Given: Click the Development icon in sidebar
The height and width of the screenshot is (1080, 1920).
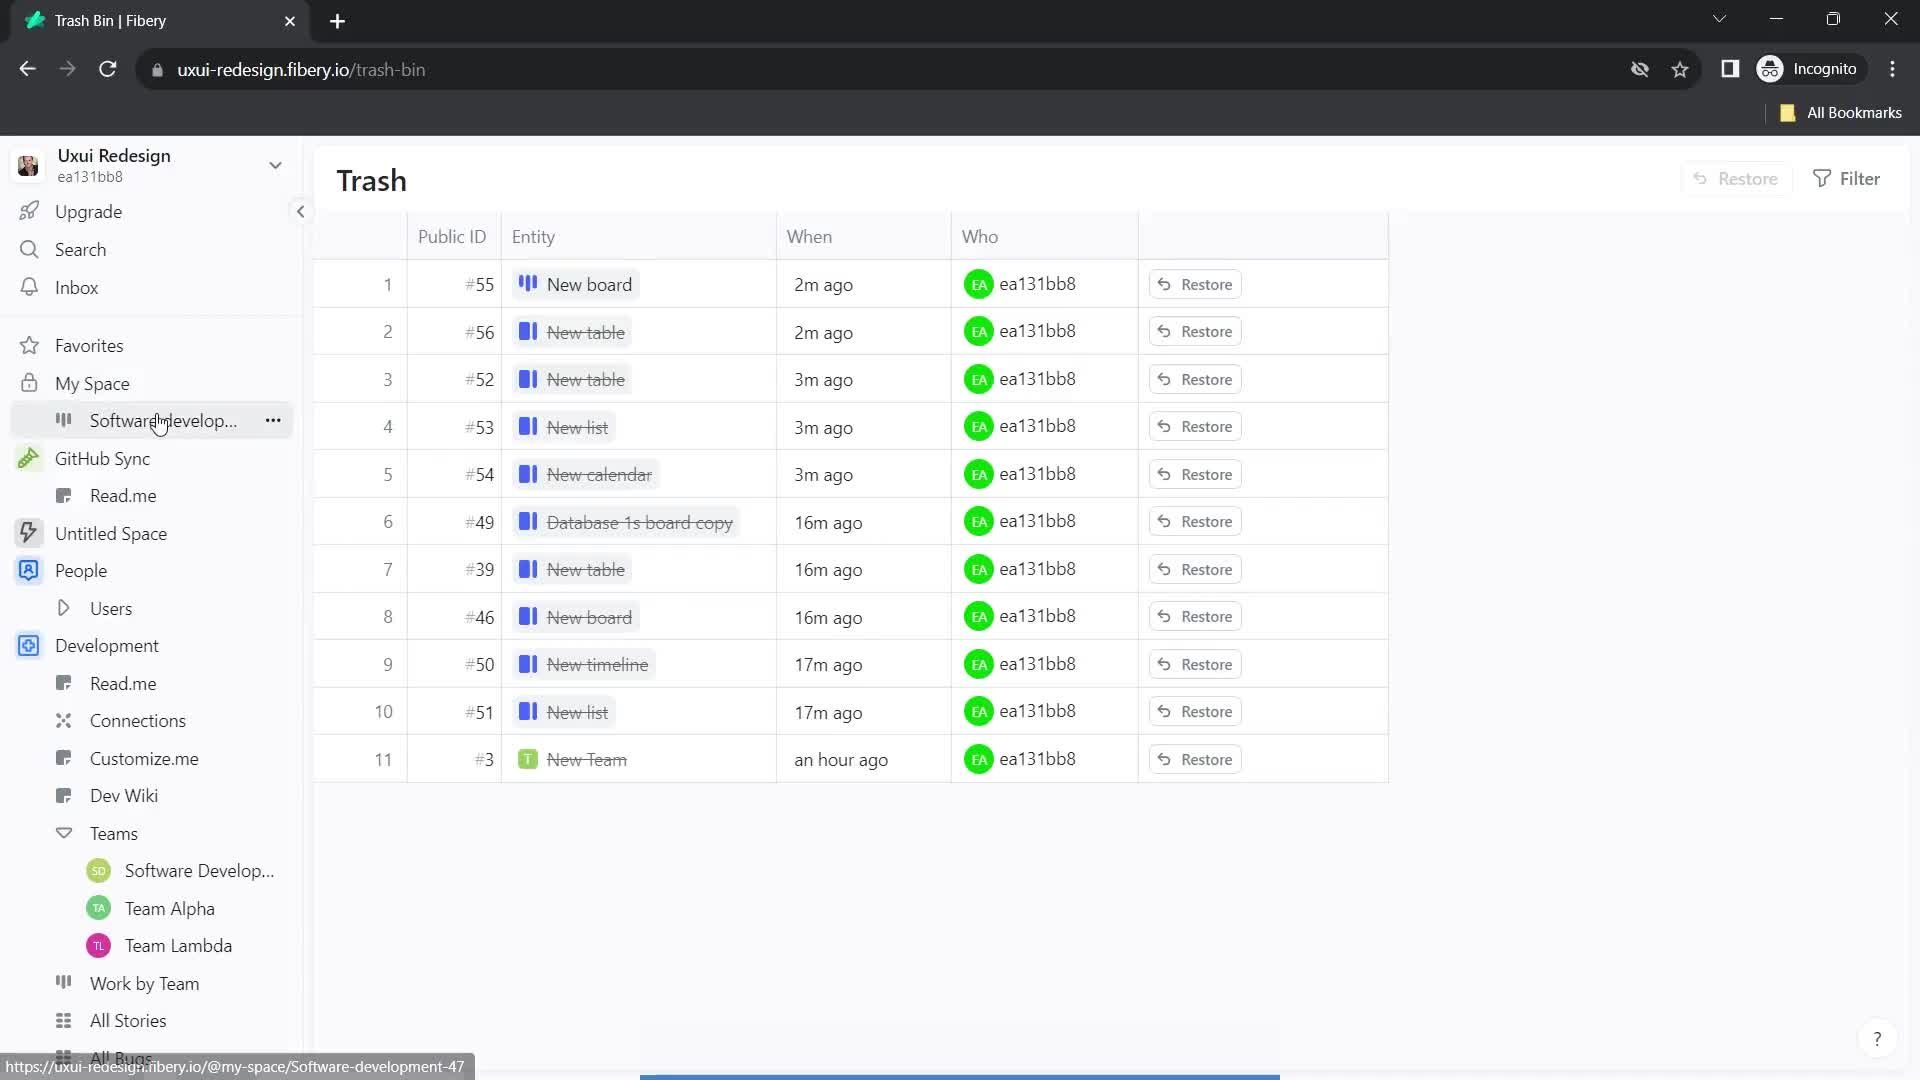Looking at the screenshot, I should (29, 645).
